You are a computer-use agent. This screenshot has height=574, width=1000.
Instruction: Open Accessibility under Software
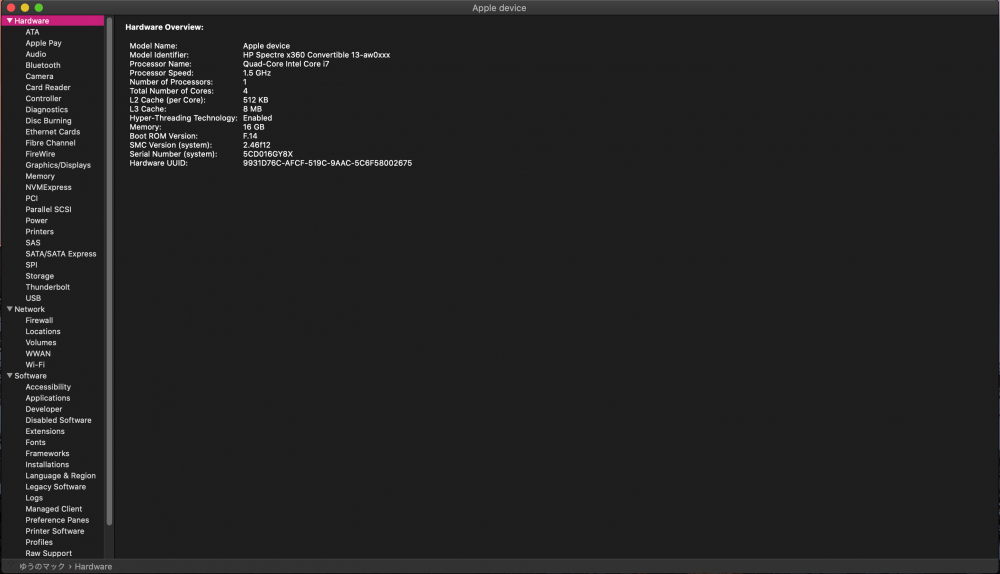[x=48, y=387]
